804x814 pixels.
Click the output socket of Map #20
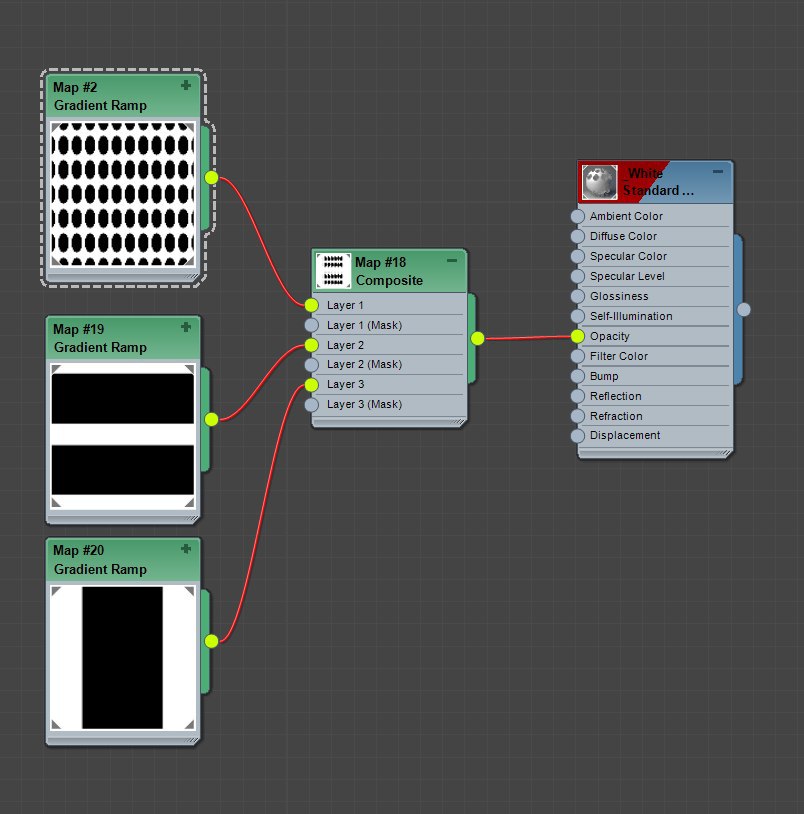211,641
